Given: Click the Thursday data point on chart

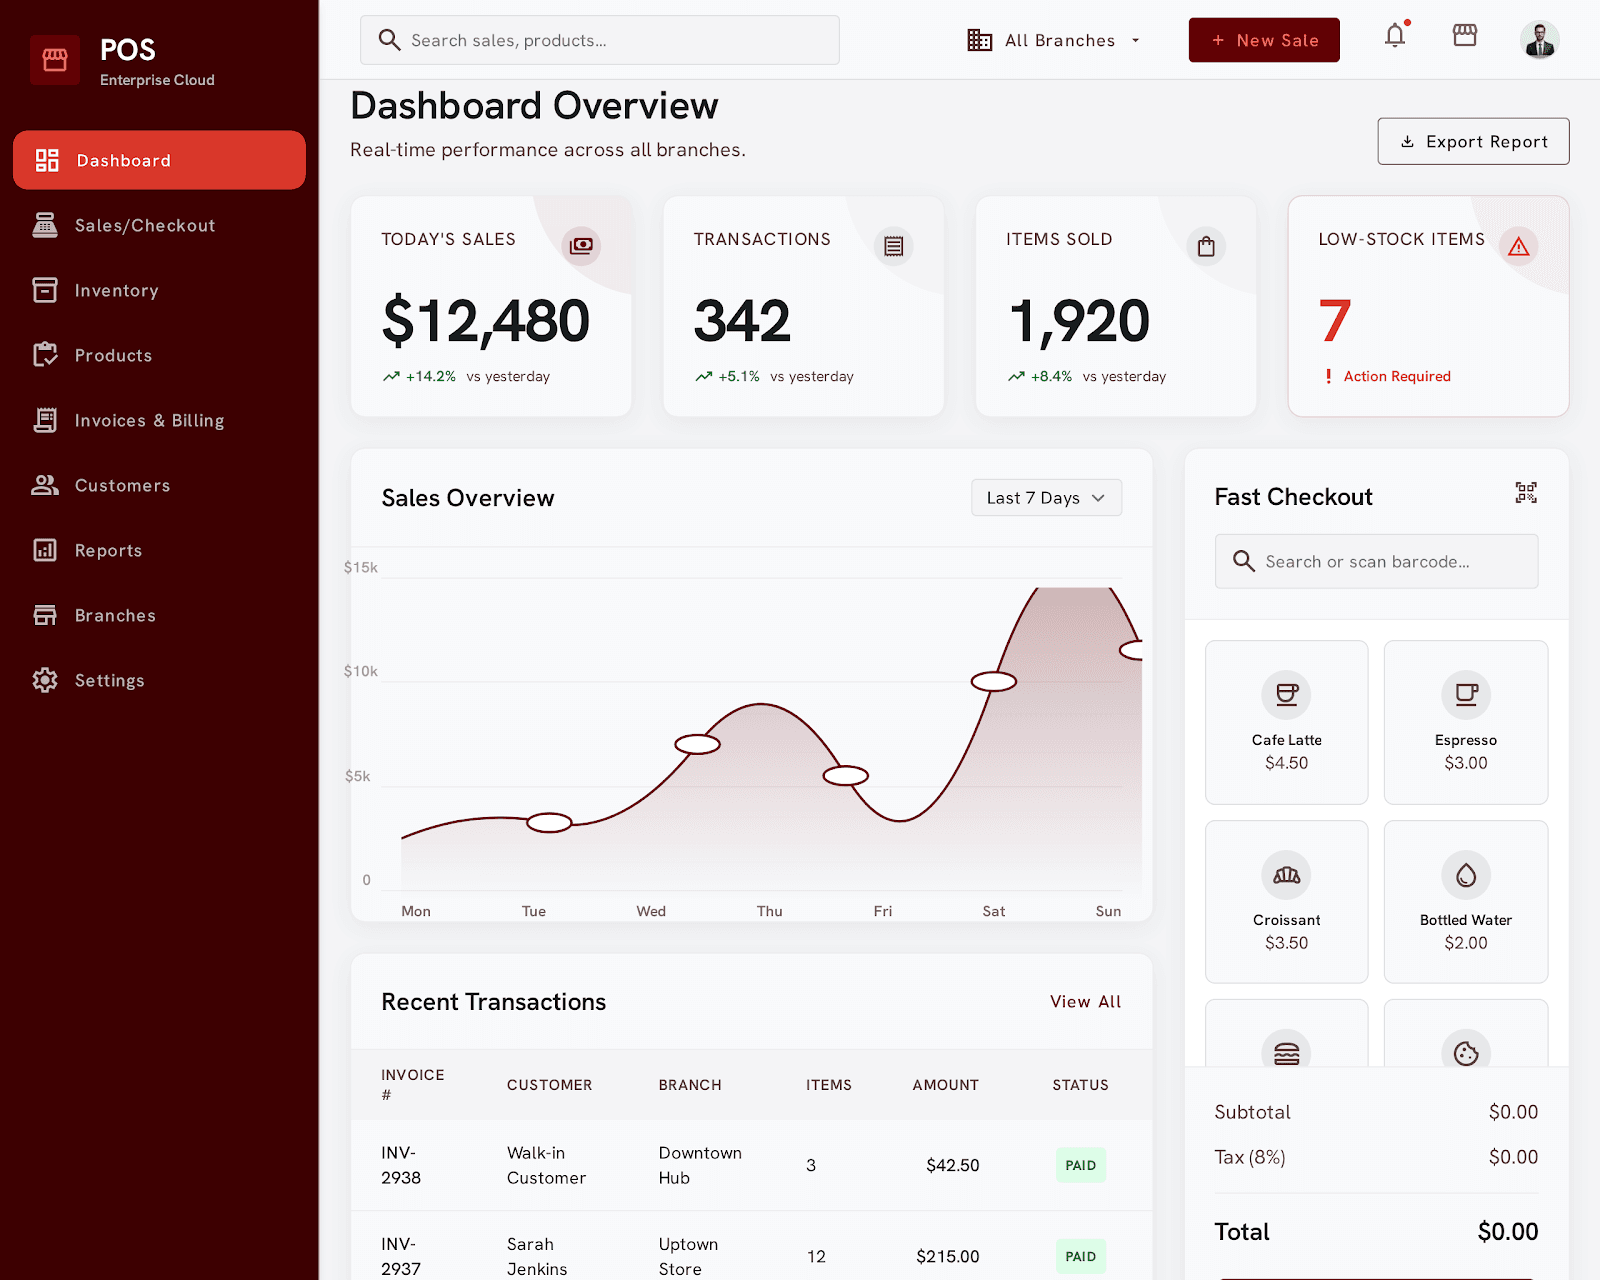Looking at the screenshot, I should point(845,775).
